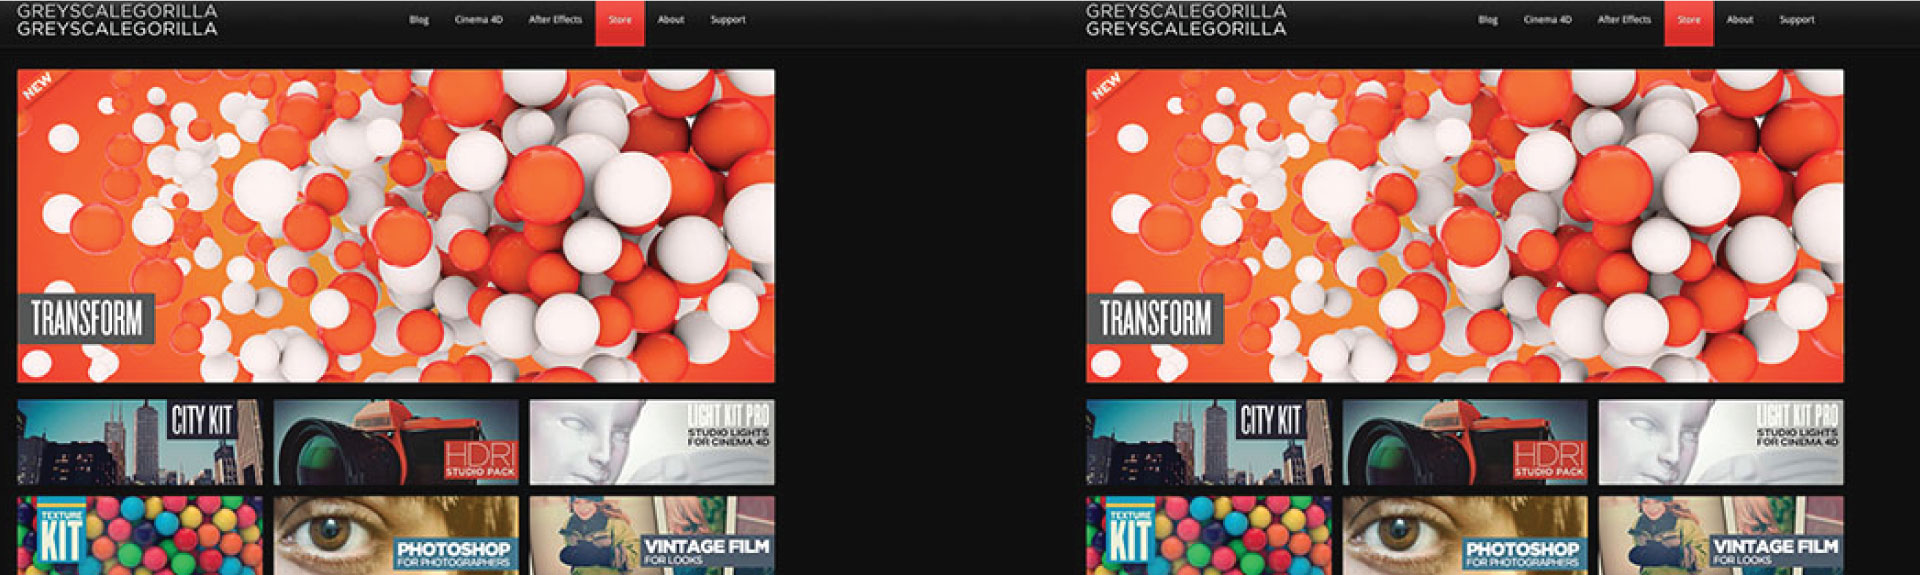Open the City Kit thumbnail on the left page
This screenshot has height=575, width=1920.
click(x=140, y=442)
